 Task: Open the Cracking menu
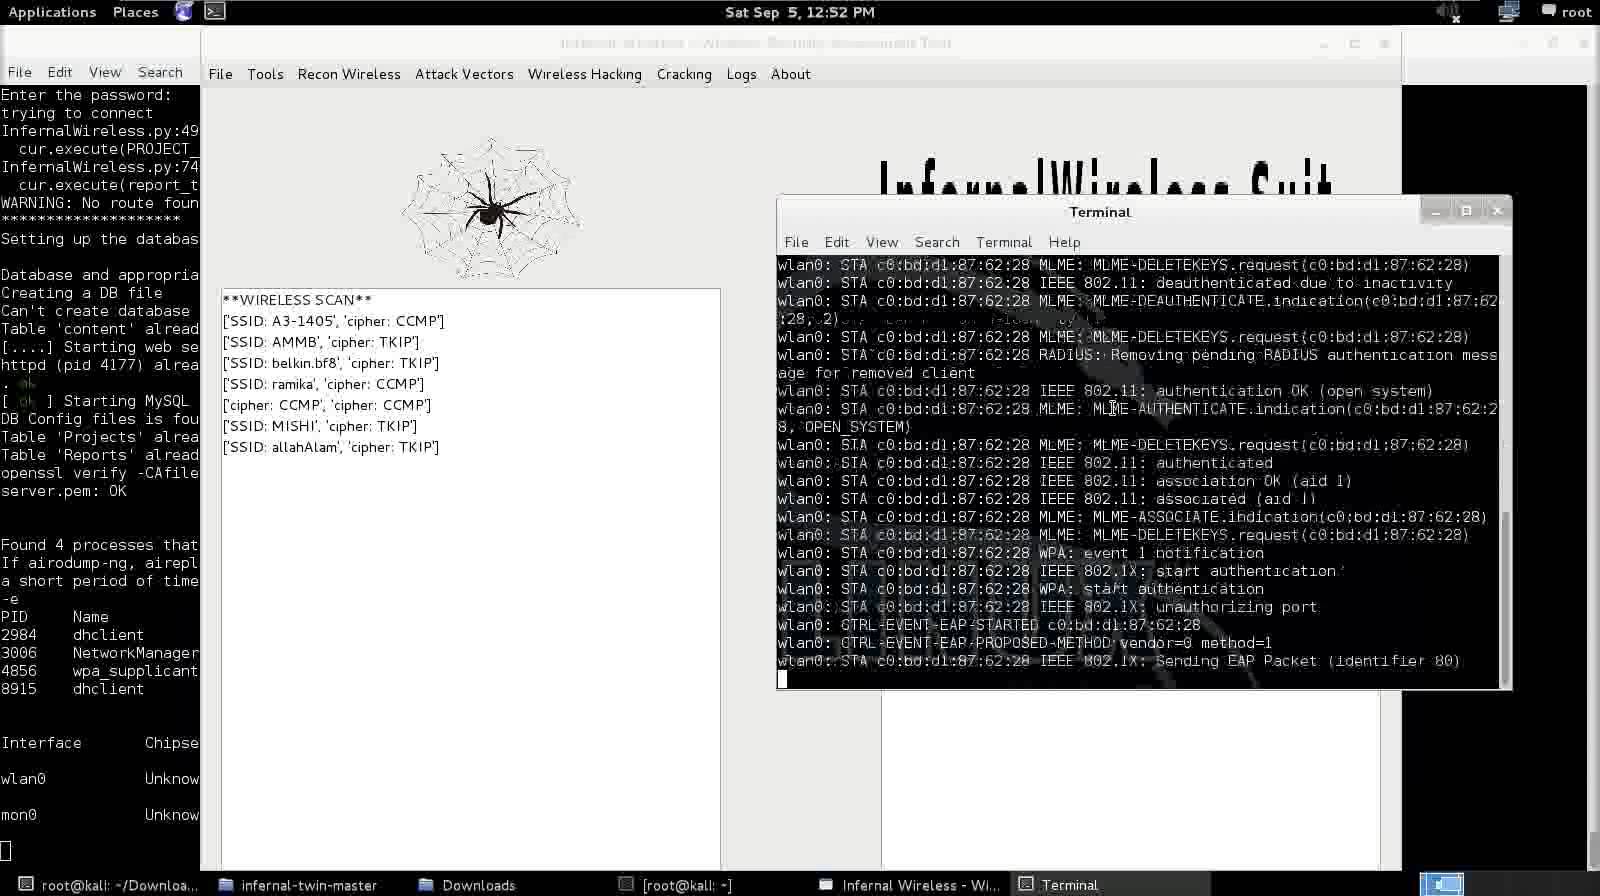pos(684,74)
